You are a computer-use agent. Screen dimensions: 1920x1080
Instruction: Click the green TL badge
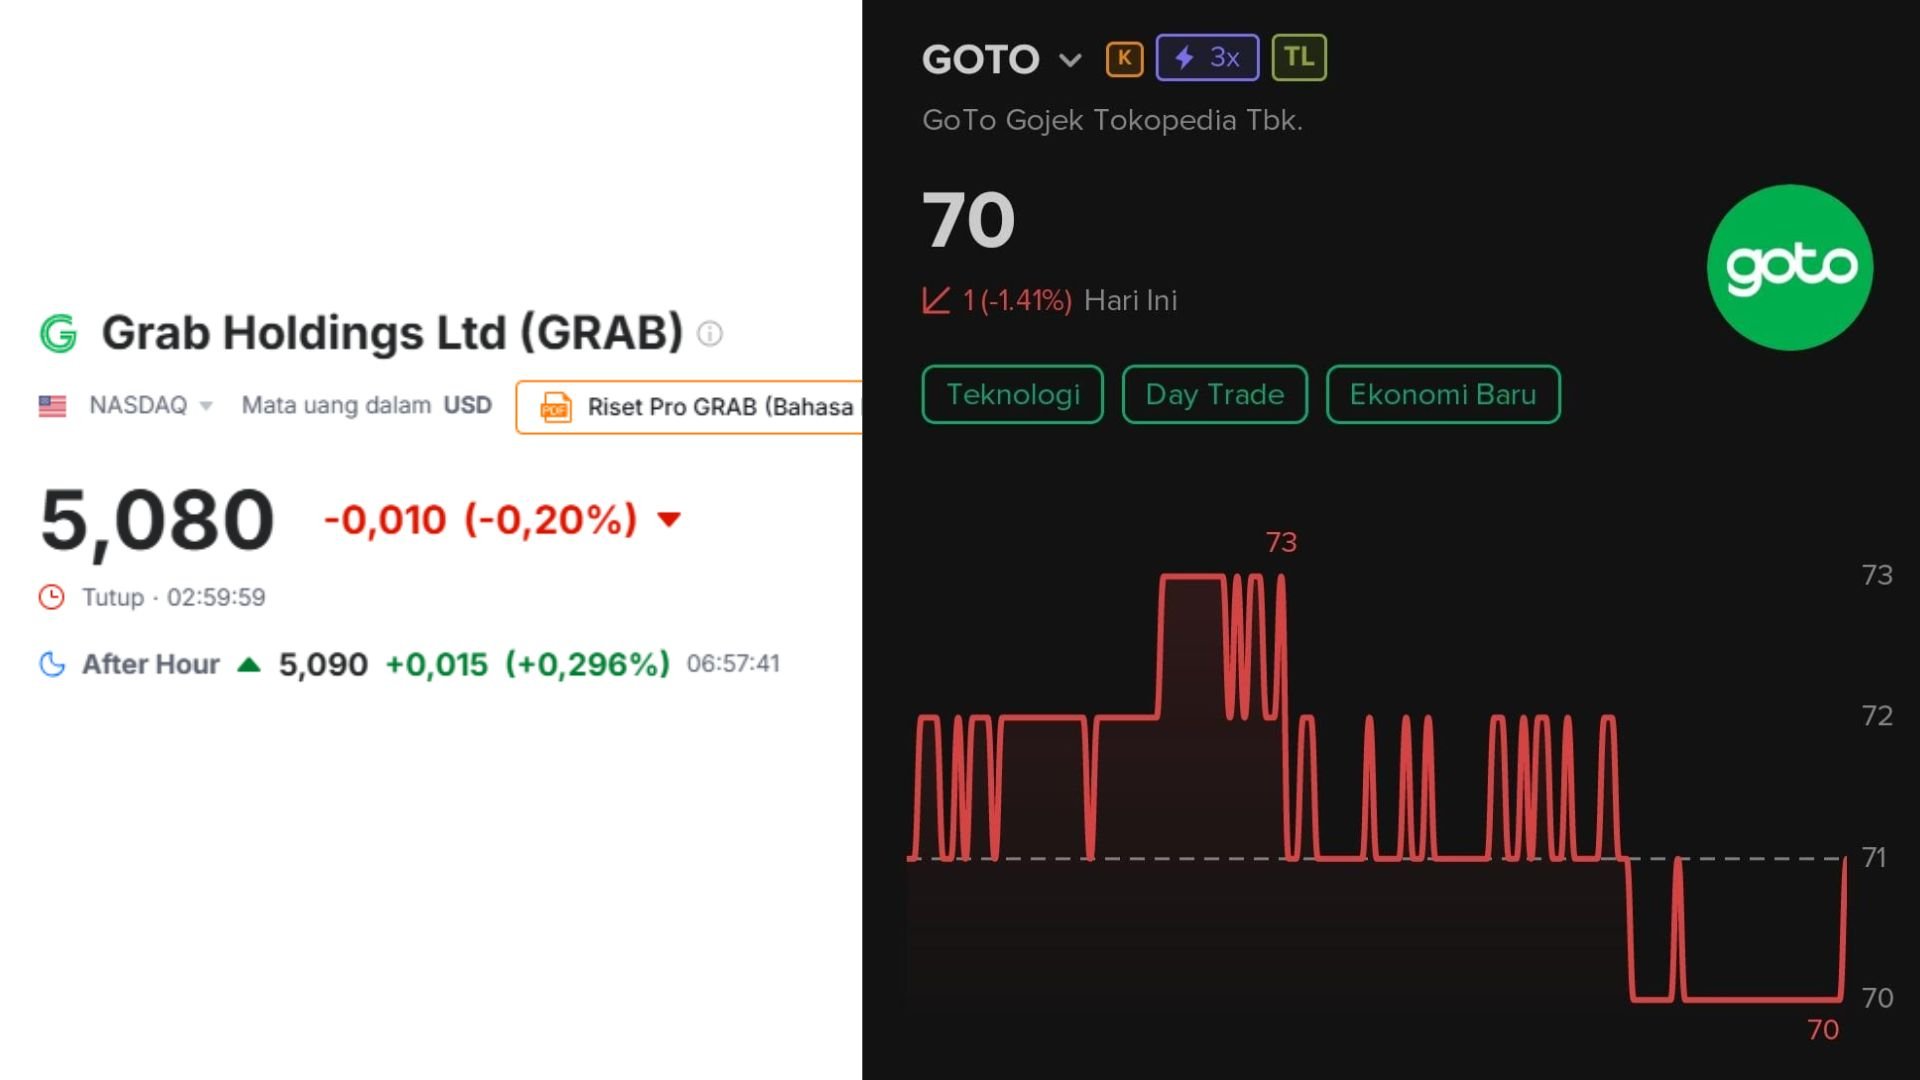tap(1299, 57)
